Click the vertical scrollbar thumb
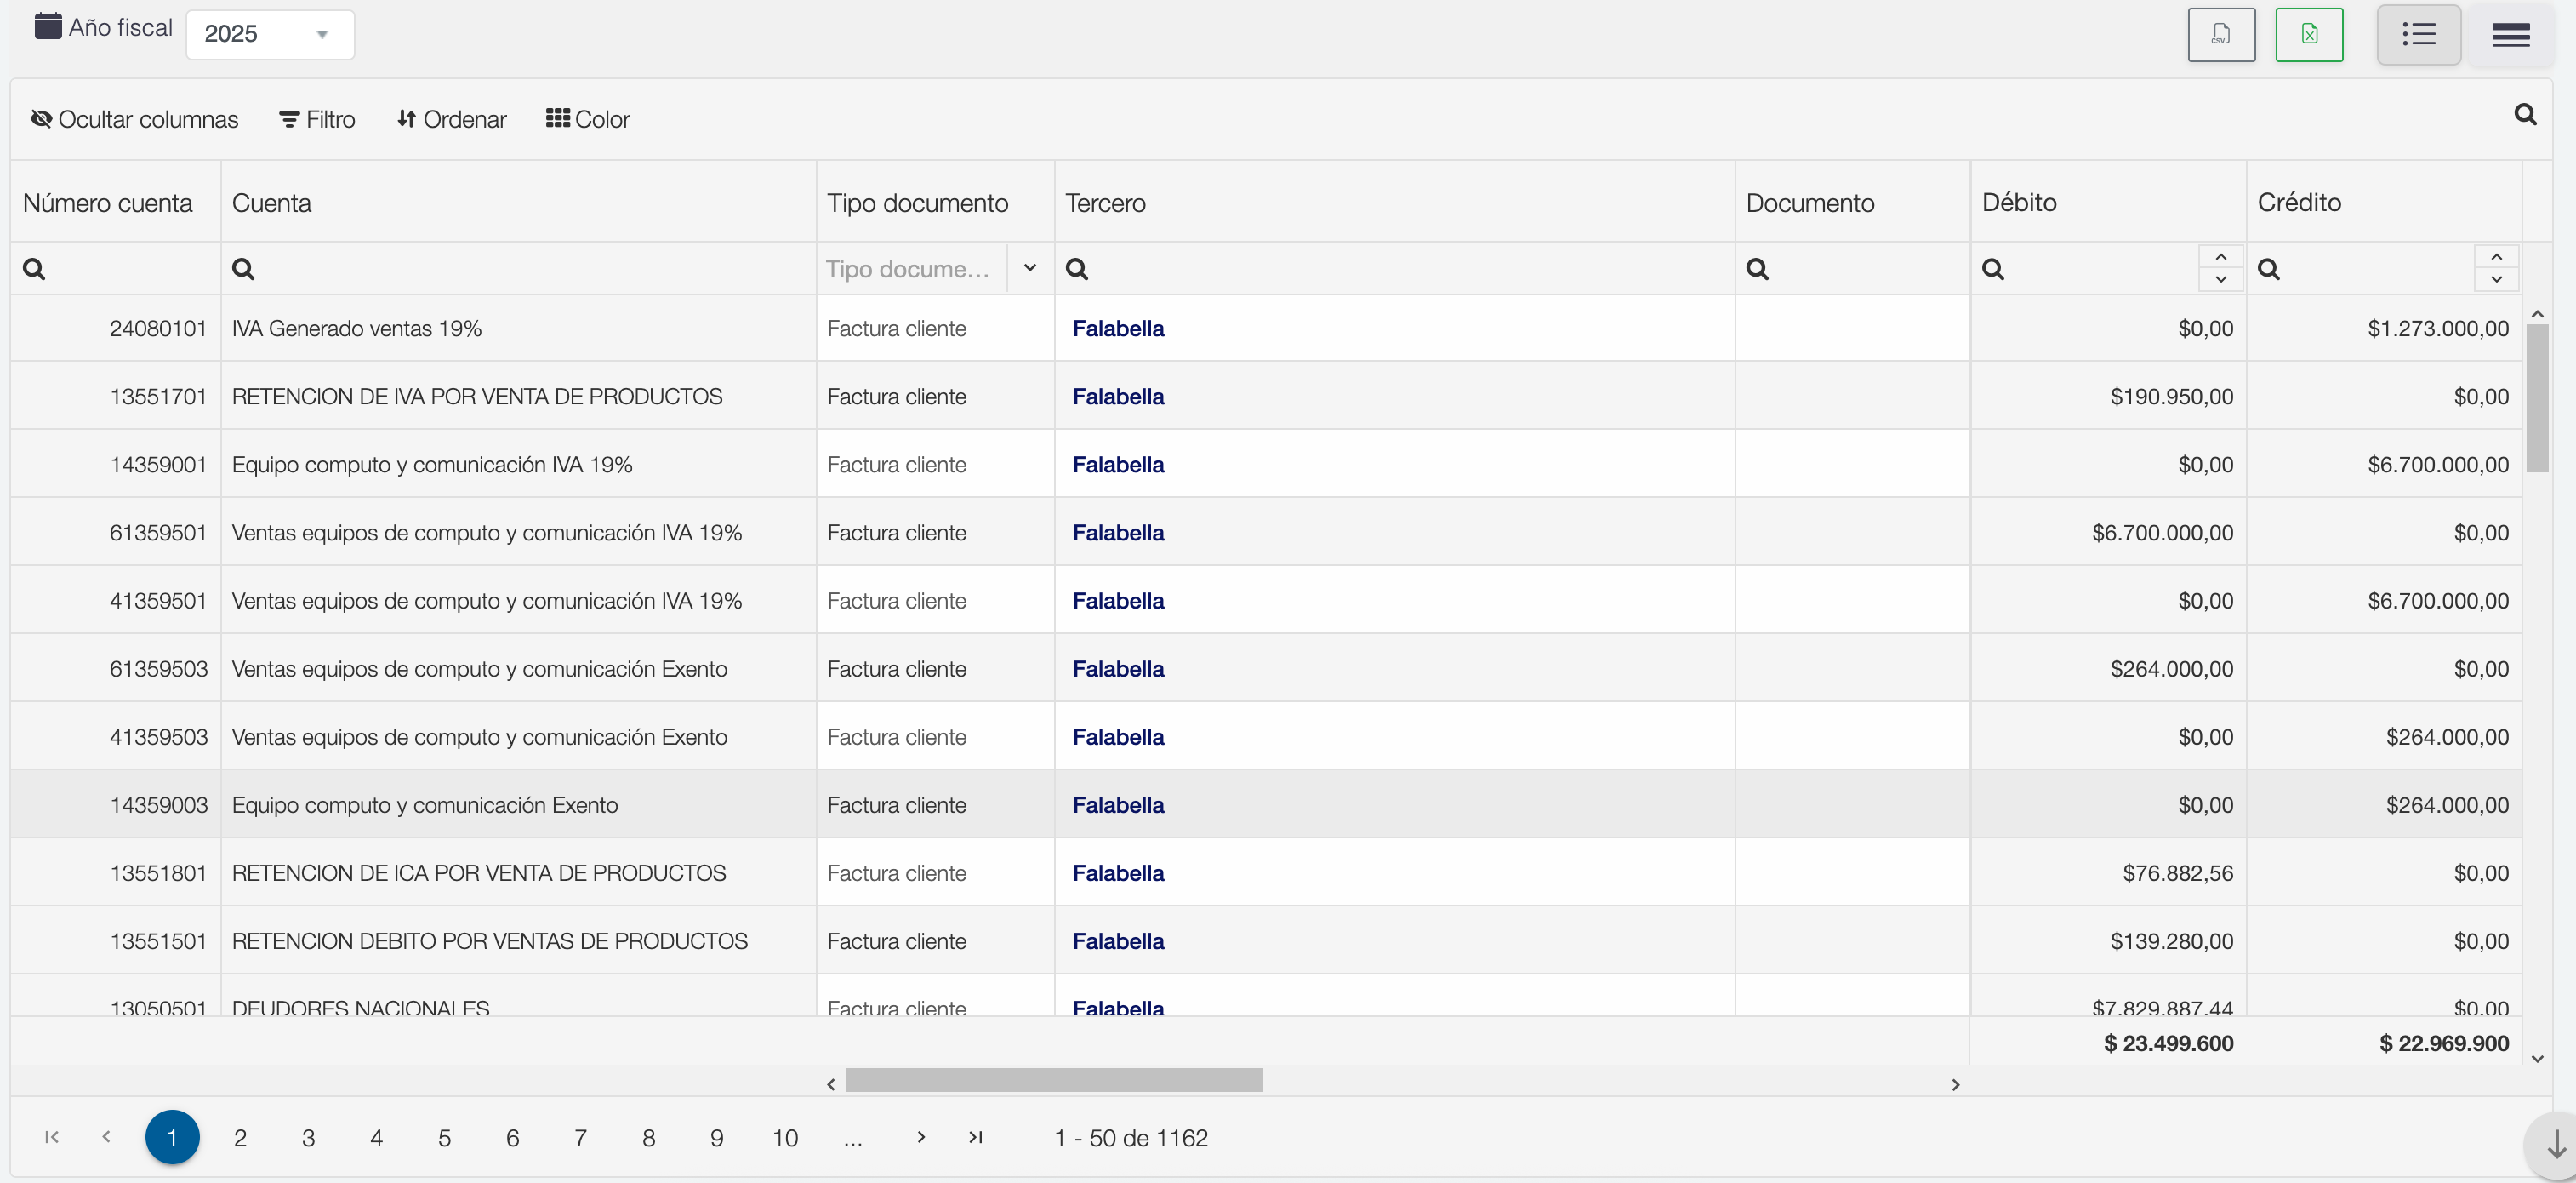Viewport: 2576px width, 1183px height. pyautogui.click(x=2537, y=397)
